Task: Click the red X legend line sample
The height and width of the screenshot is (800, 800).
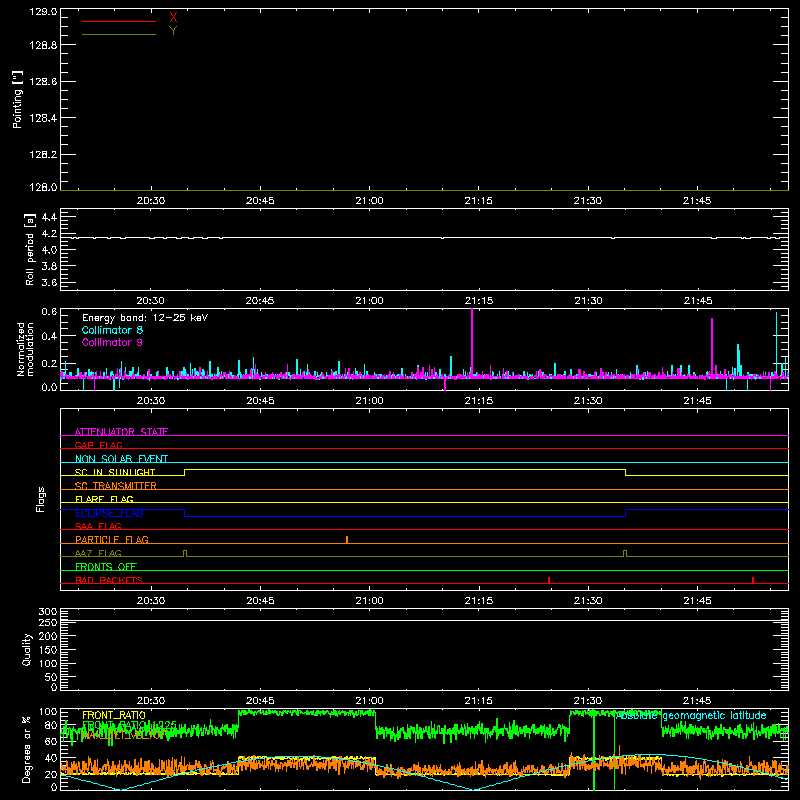Action: 119,21
